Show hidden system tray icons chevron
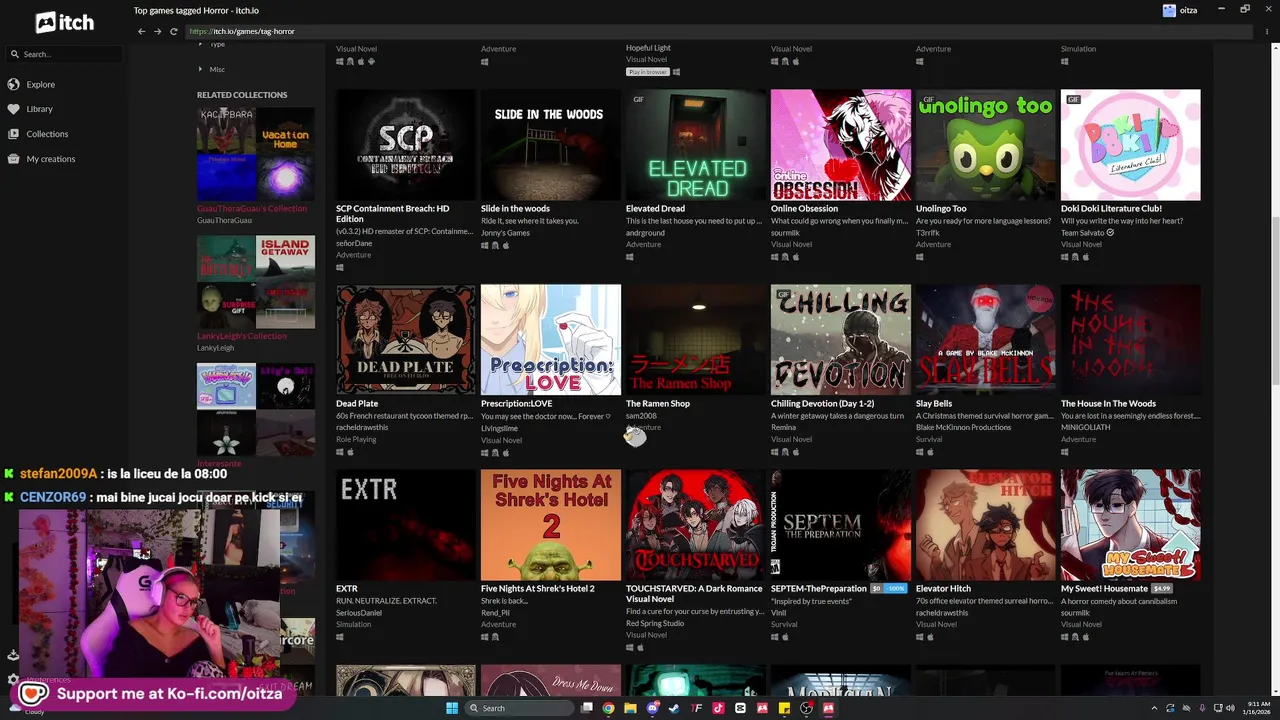 [x=1156, y=708]
